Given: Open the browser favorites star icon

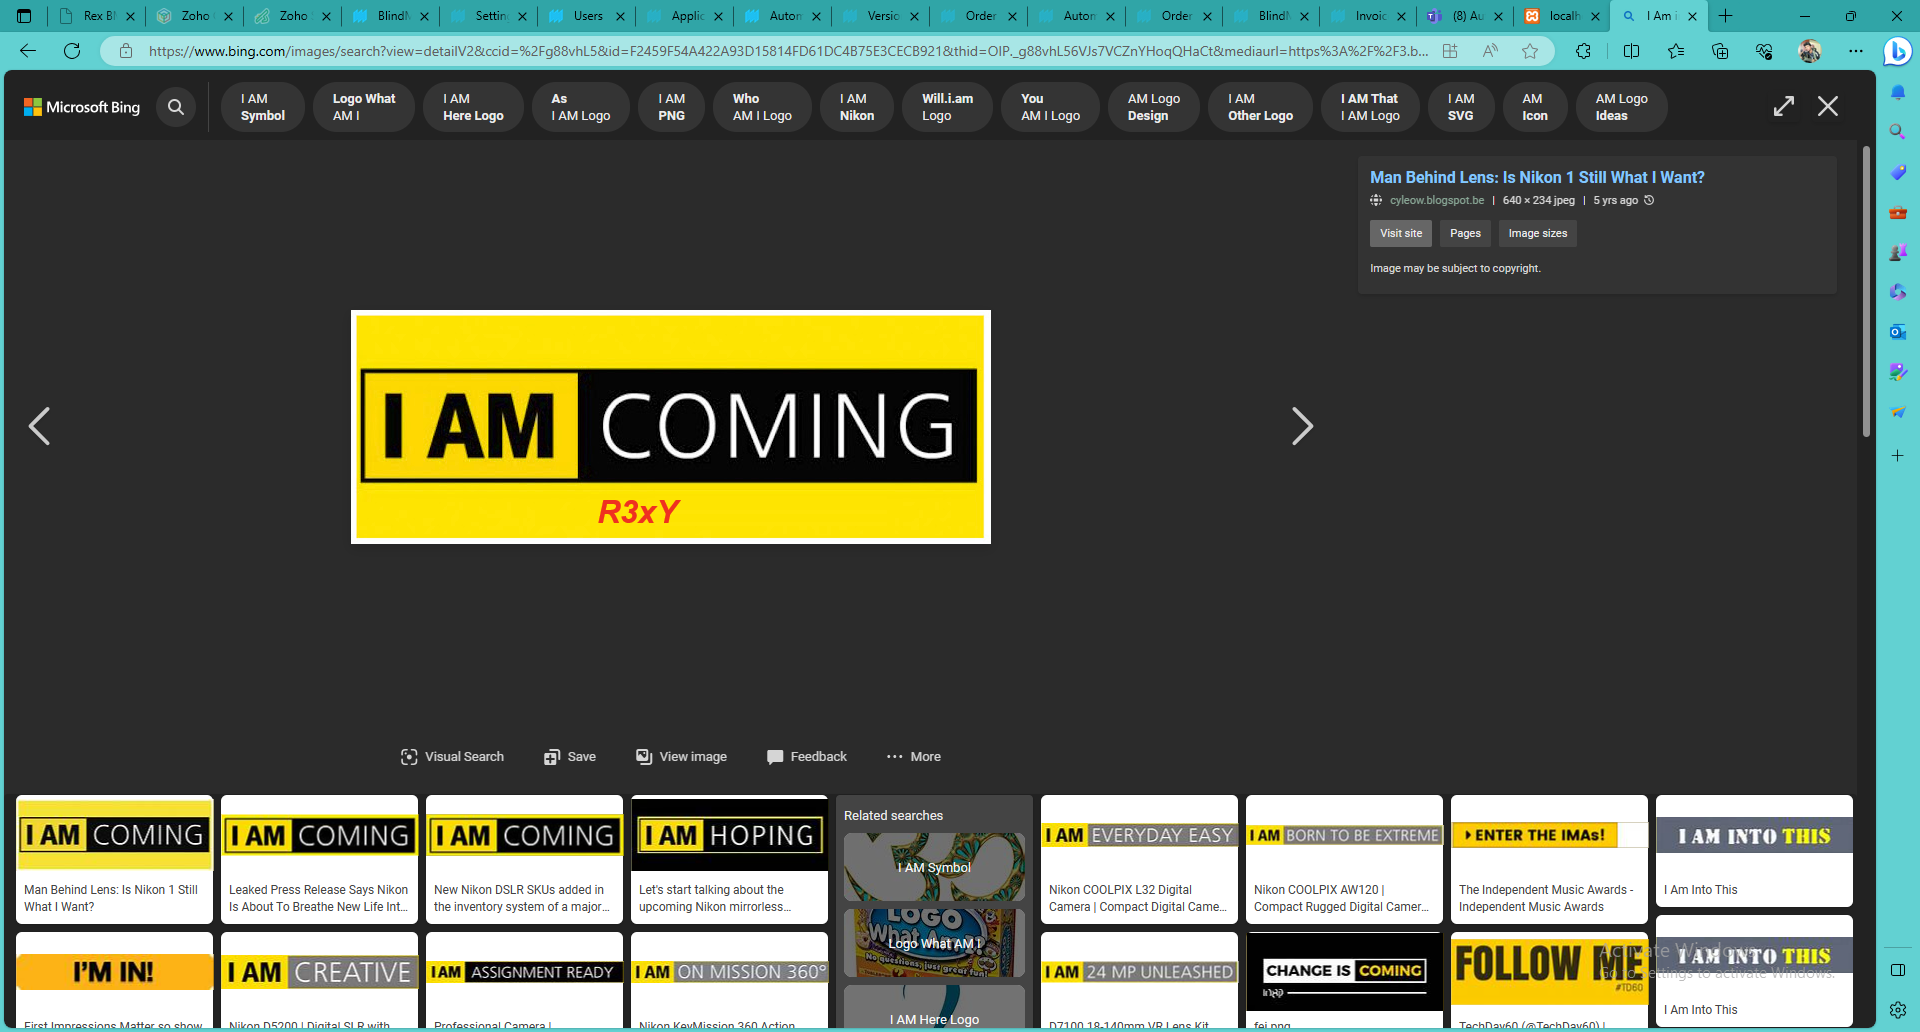Looking at the screenshot, I should tap(1529, 51).
